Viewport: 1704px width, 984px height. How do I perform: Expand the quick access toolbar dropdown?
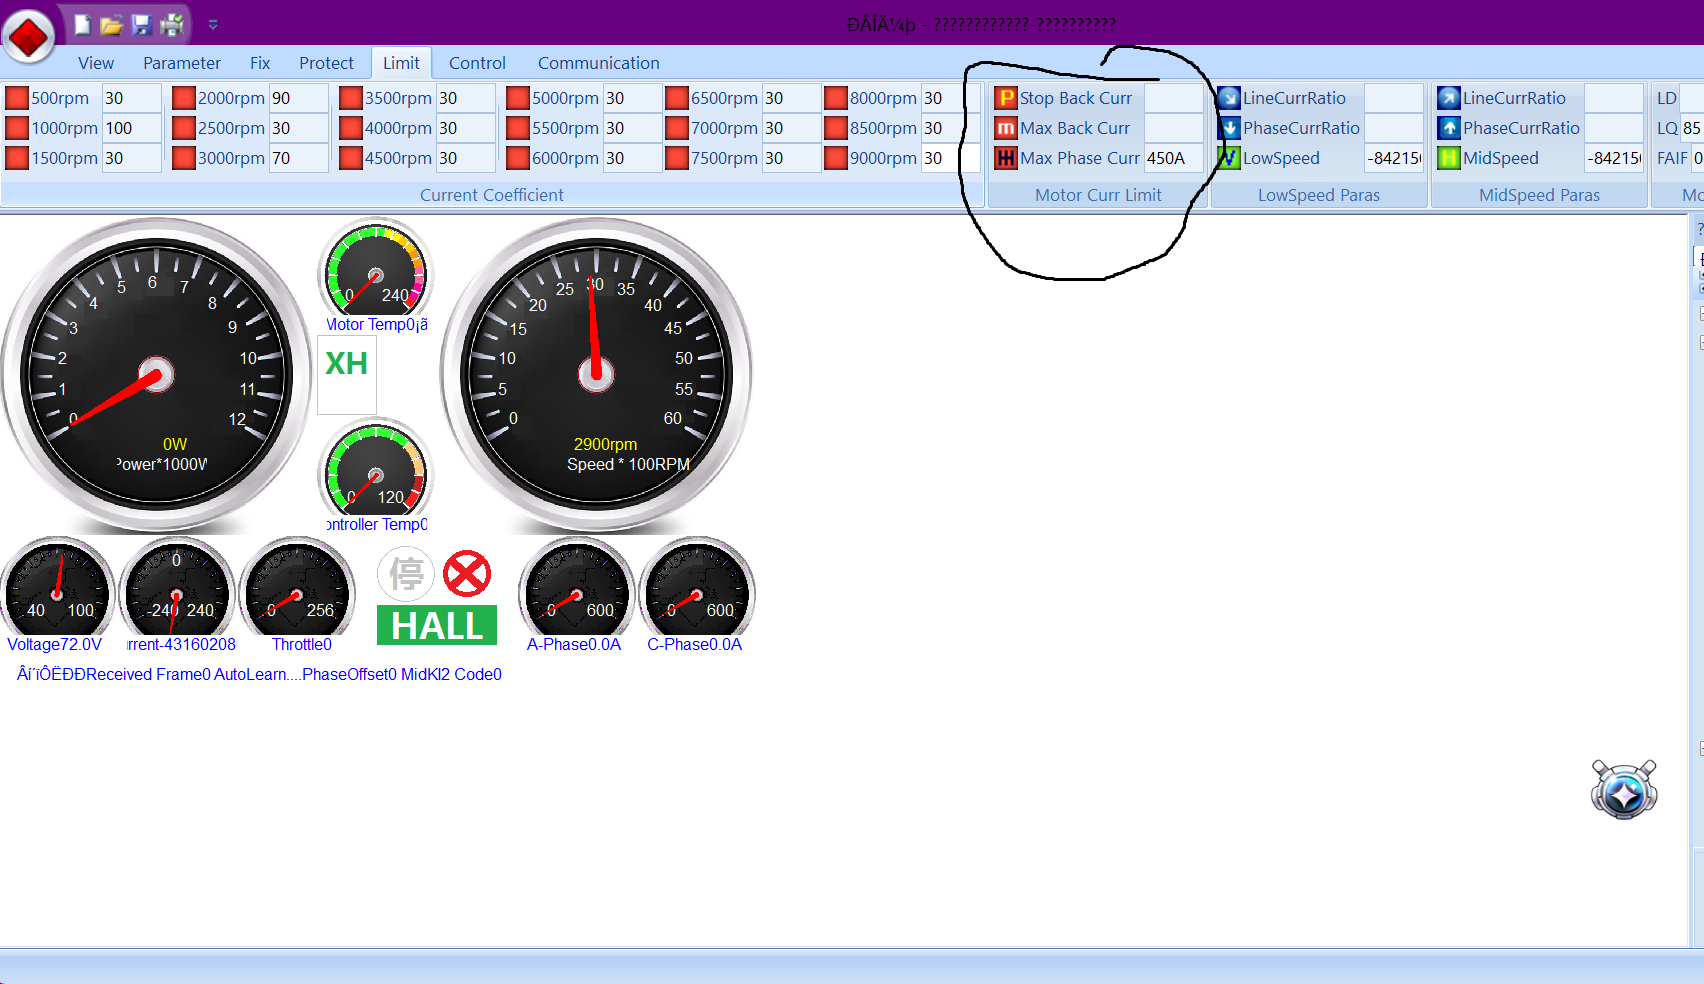coord(213,25)
